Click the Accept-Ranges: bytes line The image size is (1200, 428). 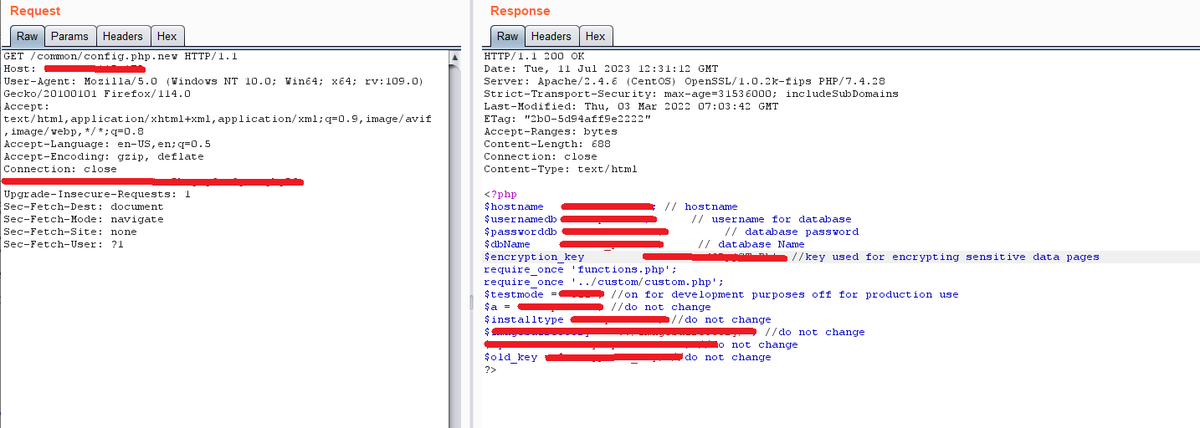[550, 130]
